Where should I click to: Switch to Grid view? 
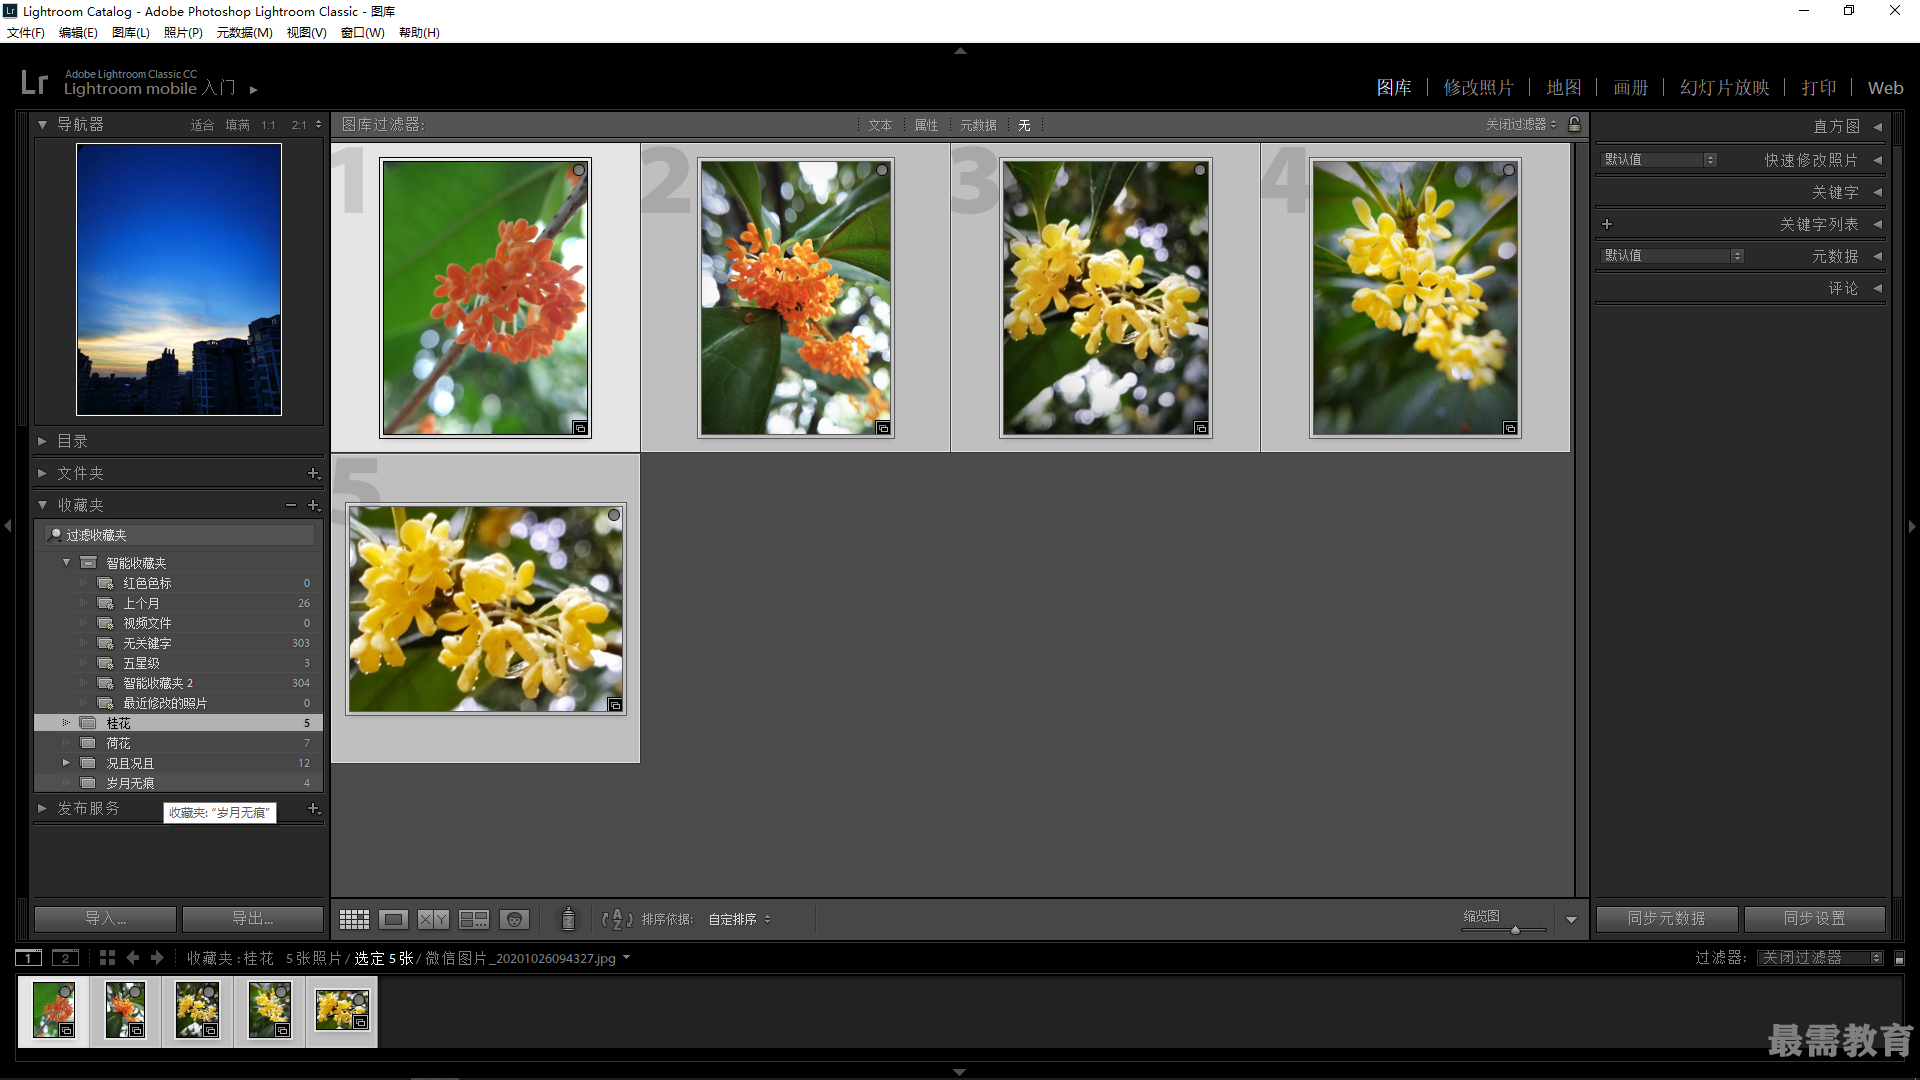(x=354, y=919)
